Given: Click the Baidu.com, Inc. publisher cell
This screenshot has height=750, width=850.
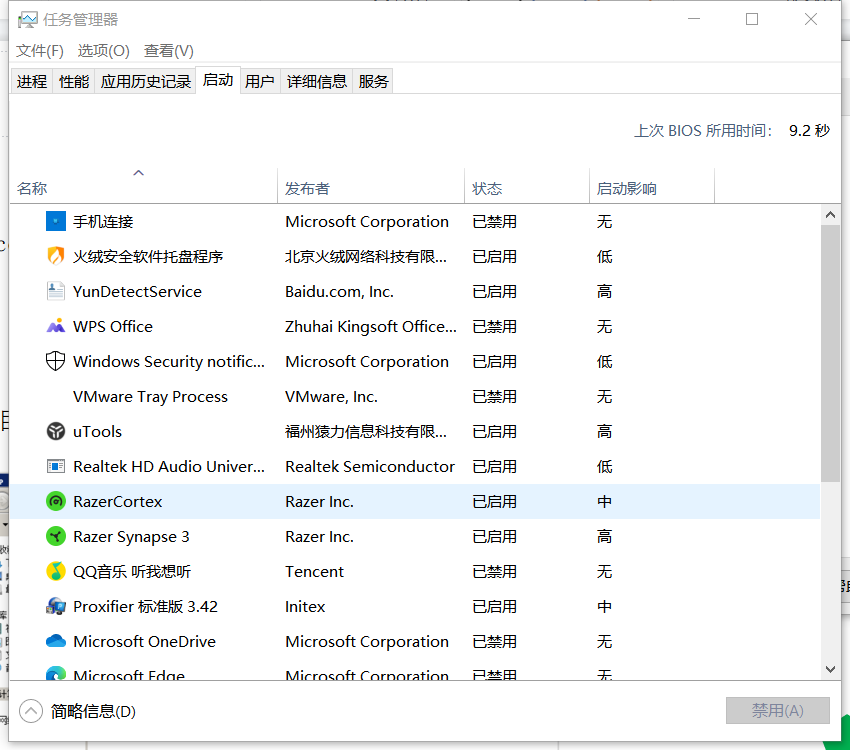Looking at the screenshot, I should tap(339, 292).
